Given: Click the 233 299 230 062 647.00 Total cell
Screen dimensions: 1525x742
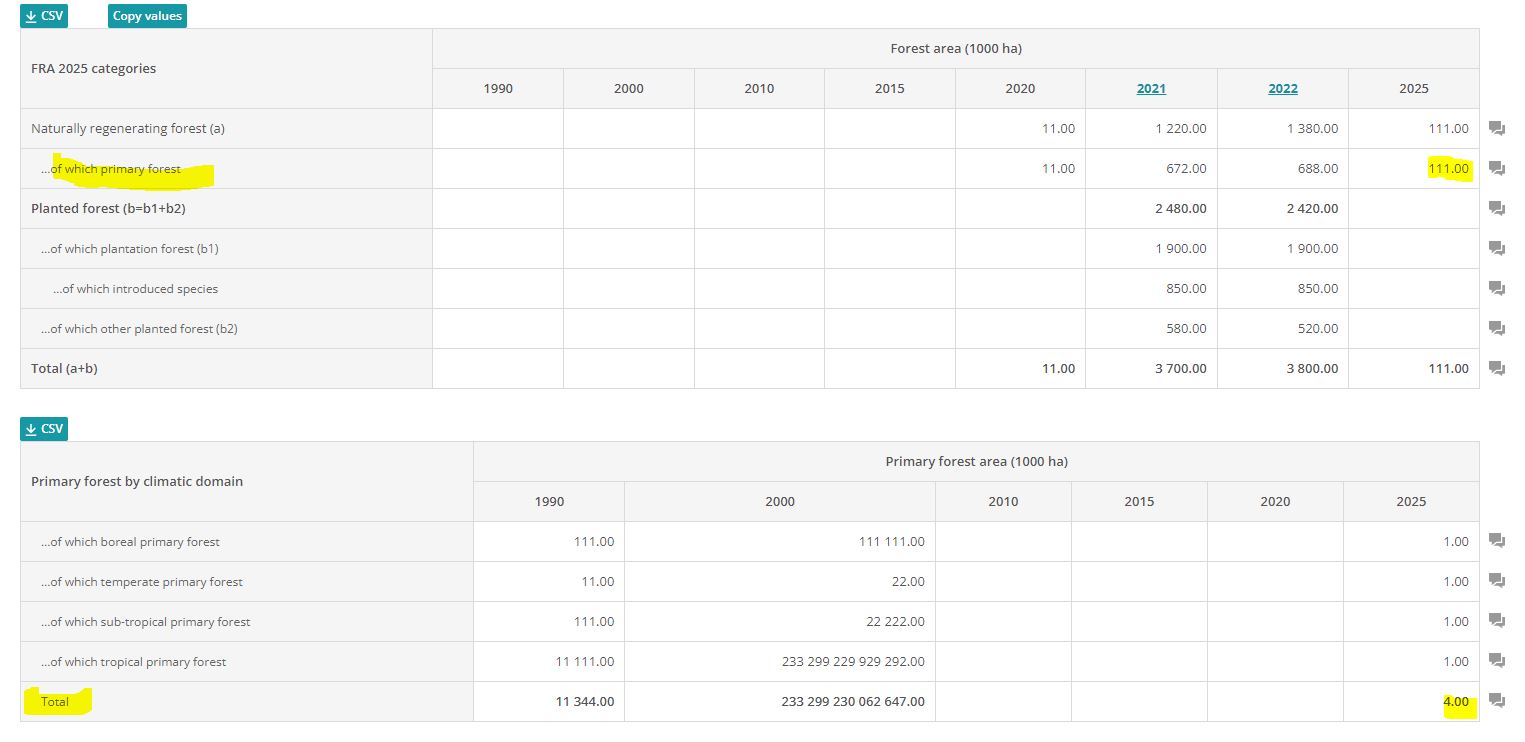Looking at the screenshot, I should coord(852,701).
